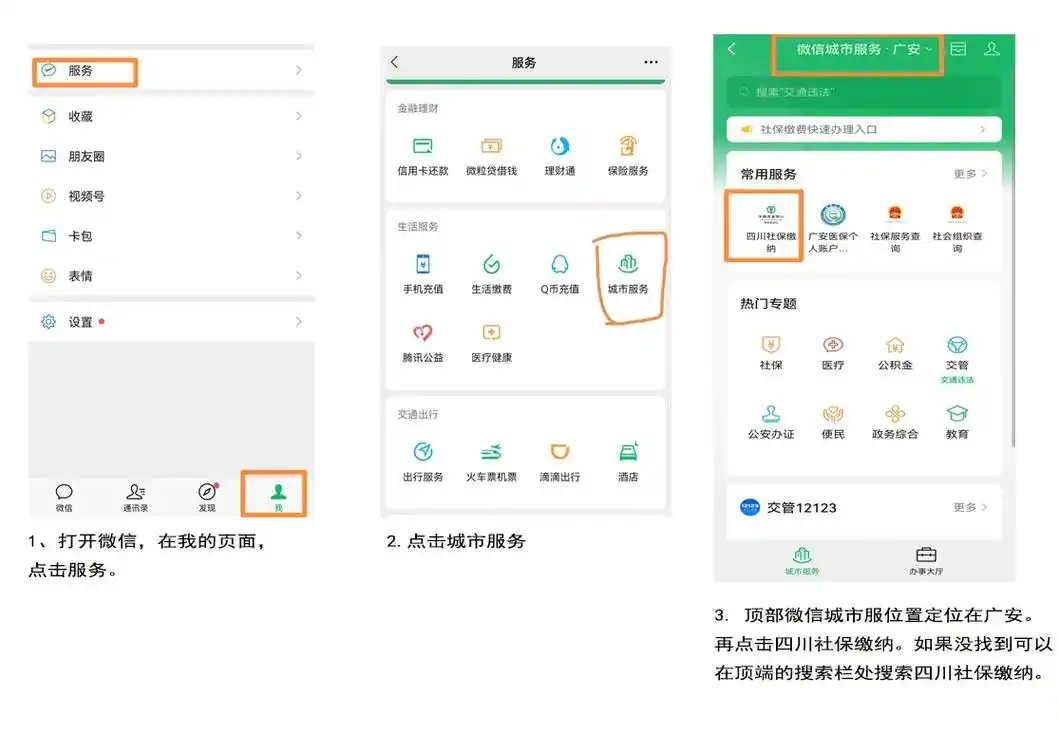1059x733 pixels.
Task: Go back from the 服务 page
Action: coord(395,62)
